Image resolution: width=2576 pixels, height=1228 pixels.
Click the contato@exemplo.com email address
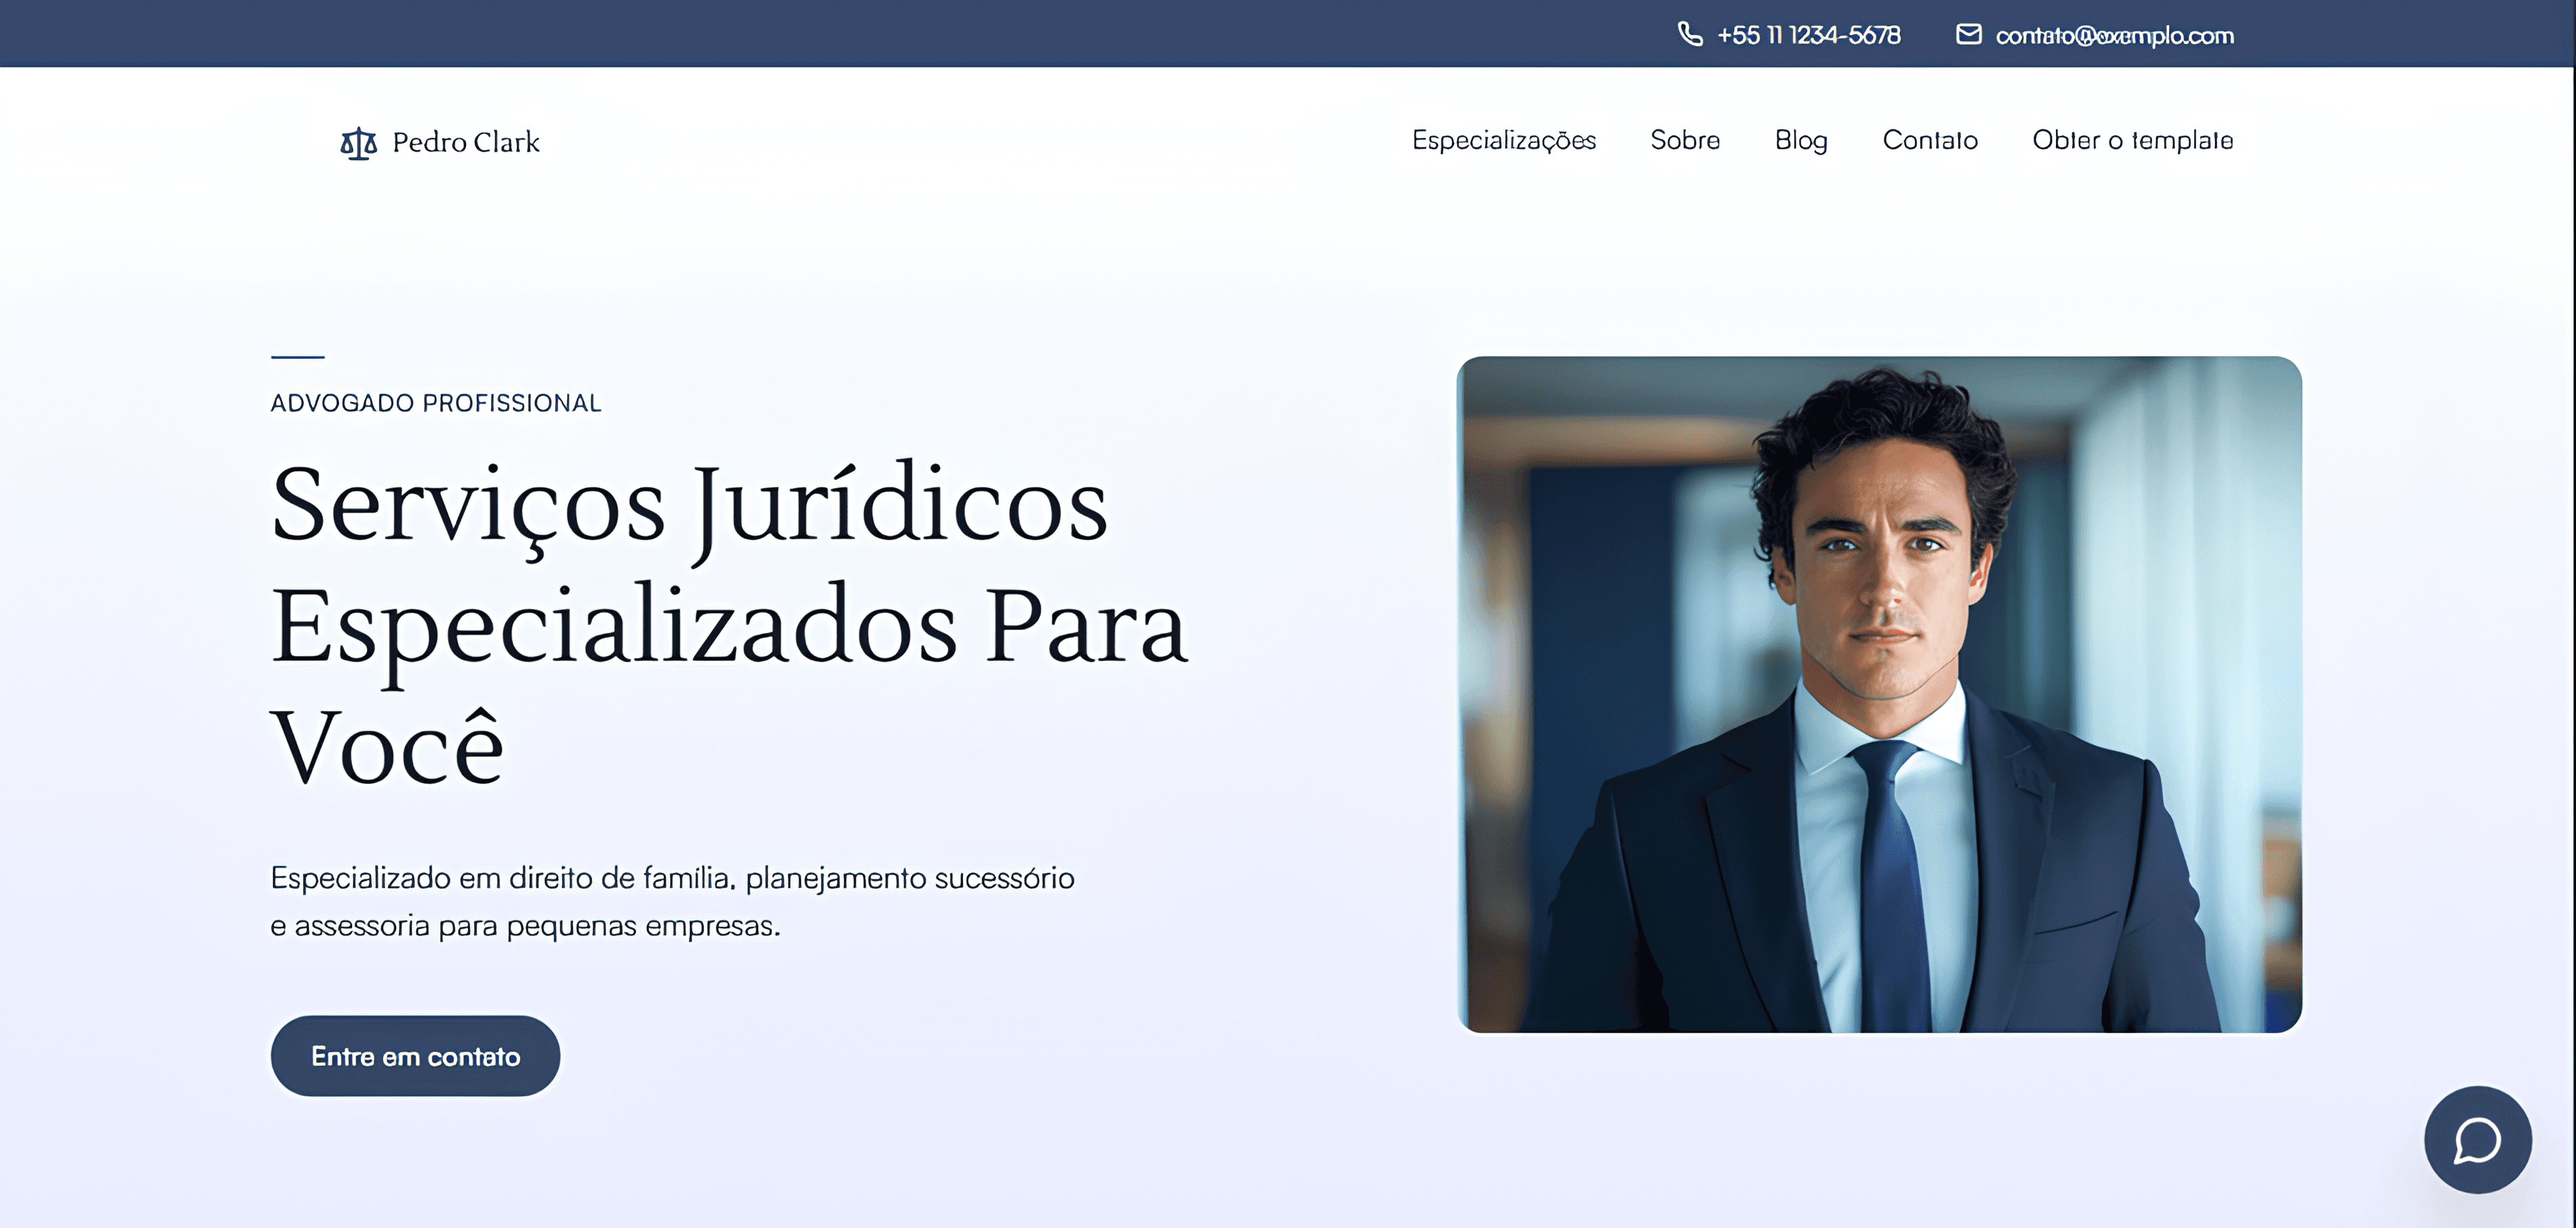pyautogui.click(x=2114, y=35)
